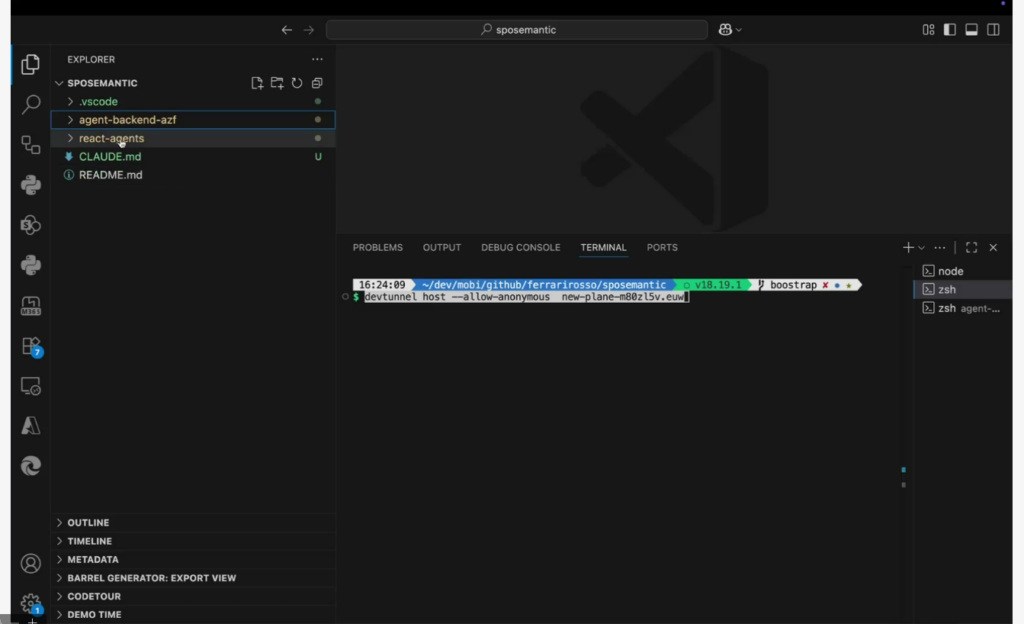Toggle the primary side bar visibility
Viewport: 1024px width, 624px height.
point(950,29)
